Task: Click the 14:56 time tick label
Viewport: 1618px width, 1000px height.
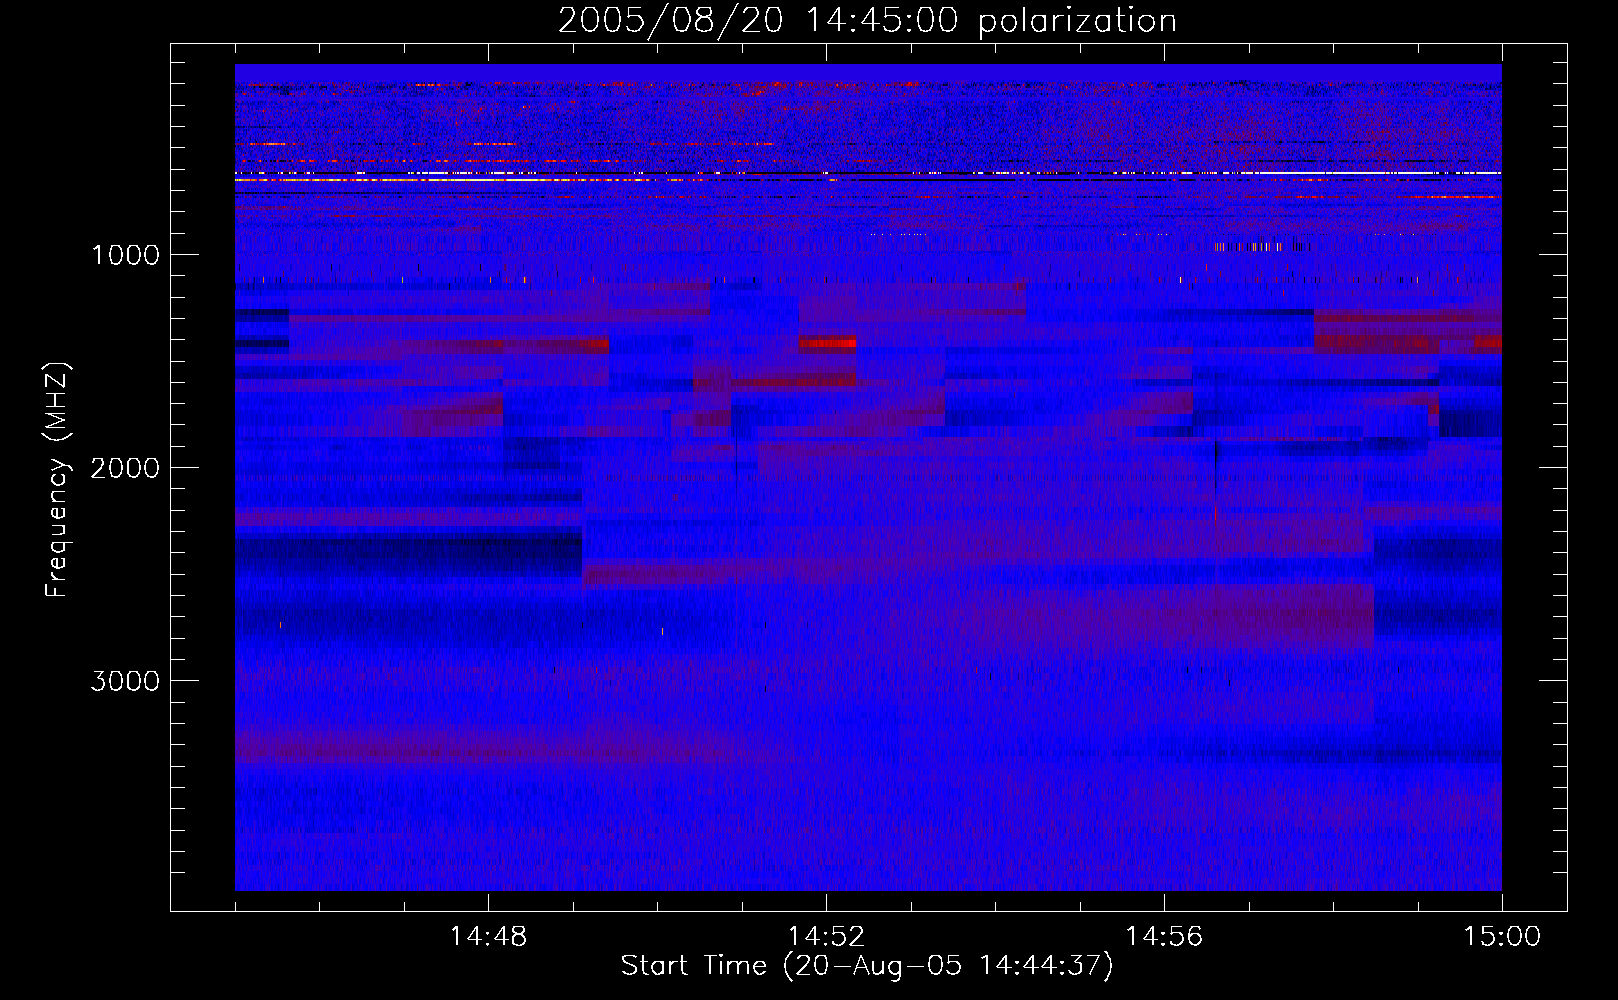Action: tap(1164, 937)
